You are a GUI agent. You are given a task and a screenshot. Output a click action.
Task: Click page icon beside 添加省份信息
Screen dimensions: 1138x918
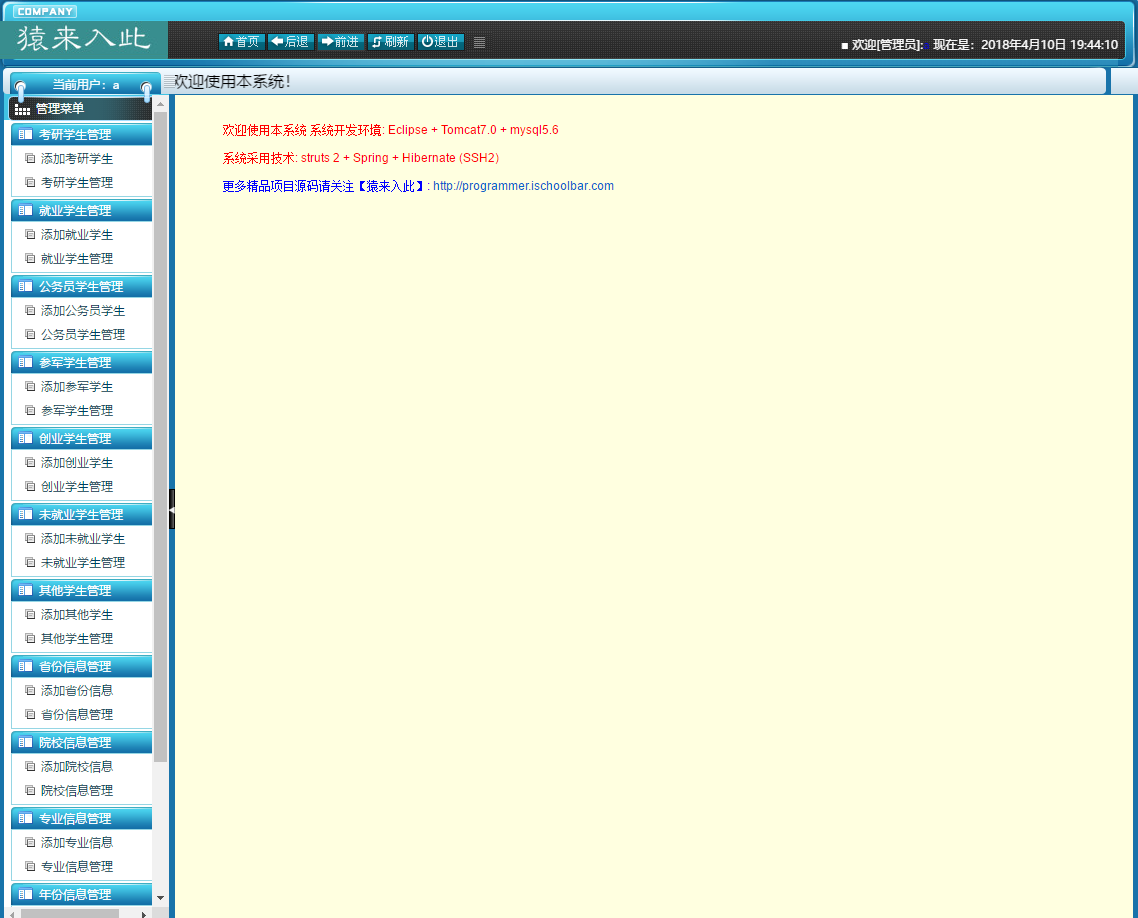30,690
